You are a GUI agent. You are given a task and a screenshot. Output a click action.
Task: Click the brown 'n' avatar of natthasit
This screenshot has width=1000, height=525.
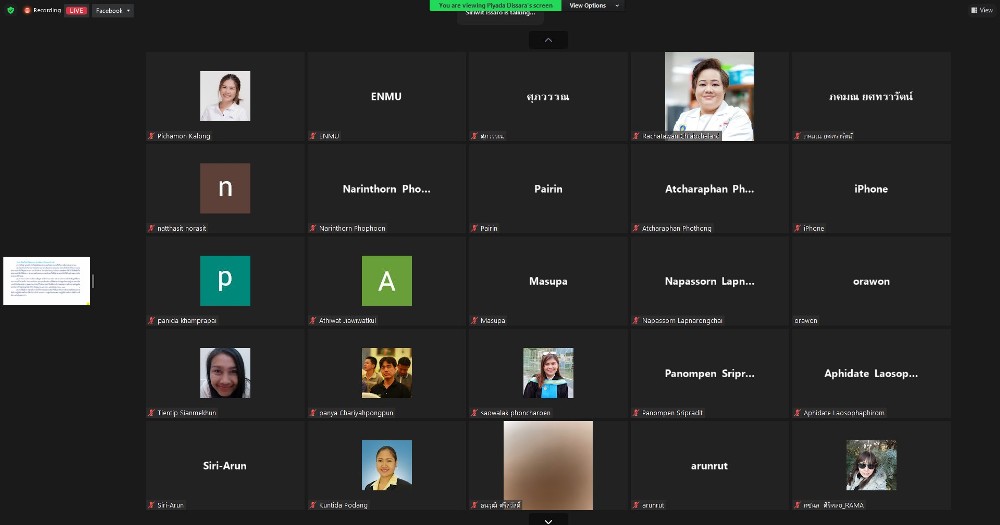(x=225, y=188)
